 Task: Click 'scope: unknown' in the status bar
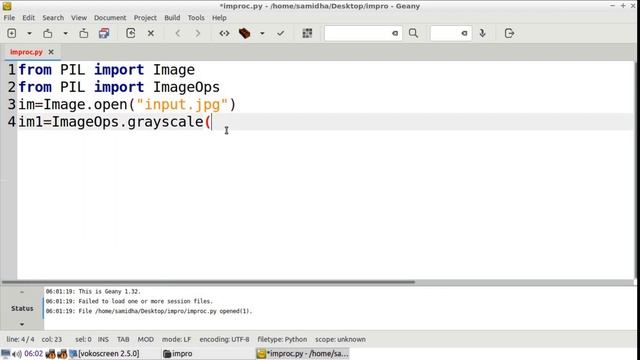click(340, 340)
